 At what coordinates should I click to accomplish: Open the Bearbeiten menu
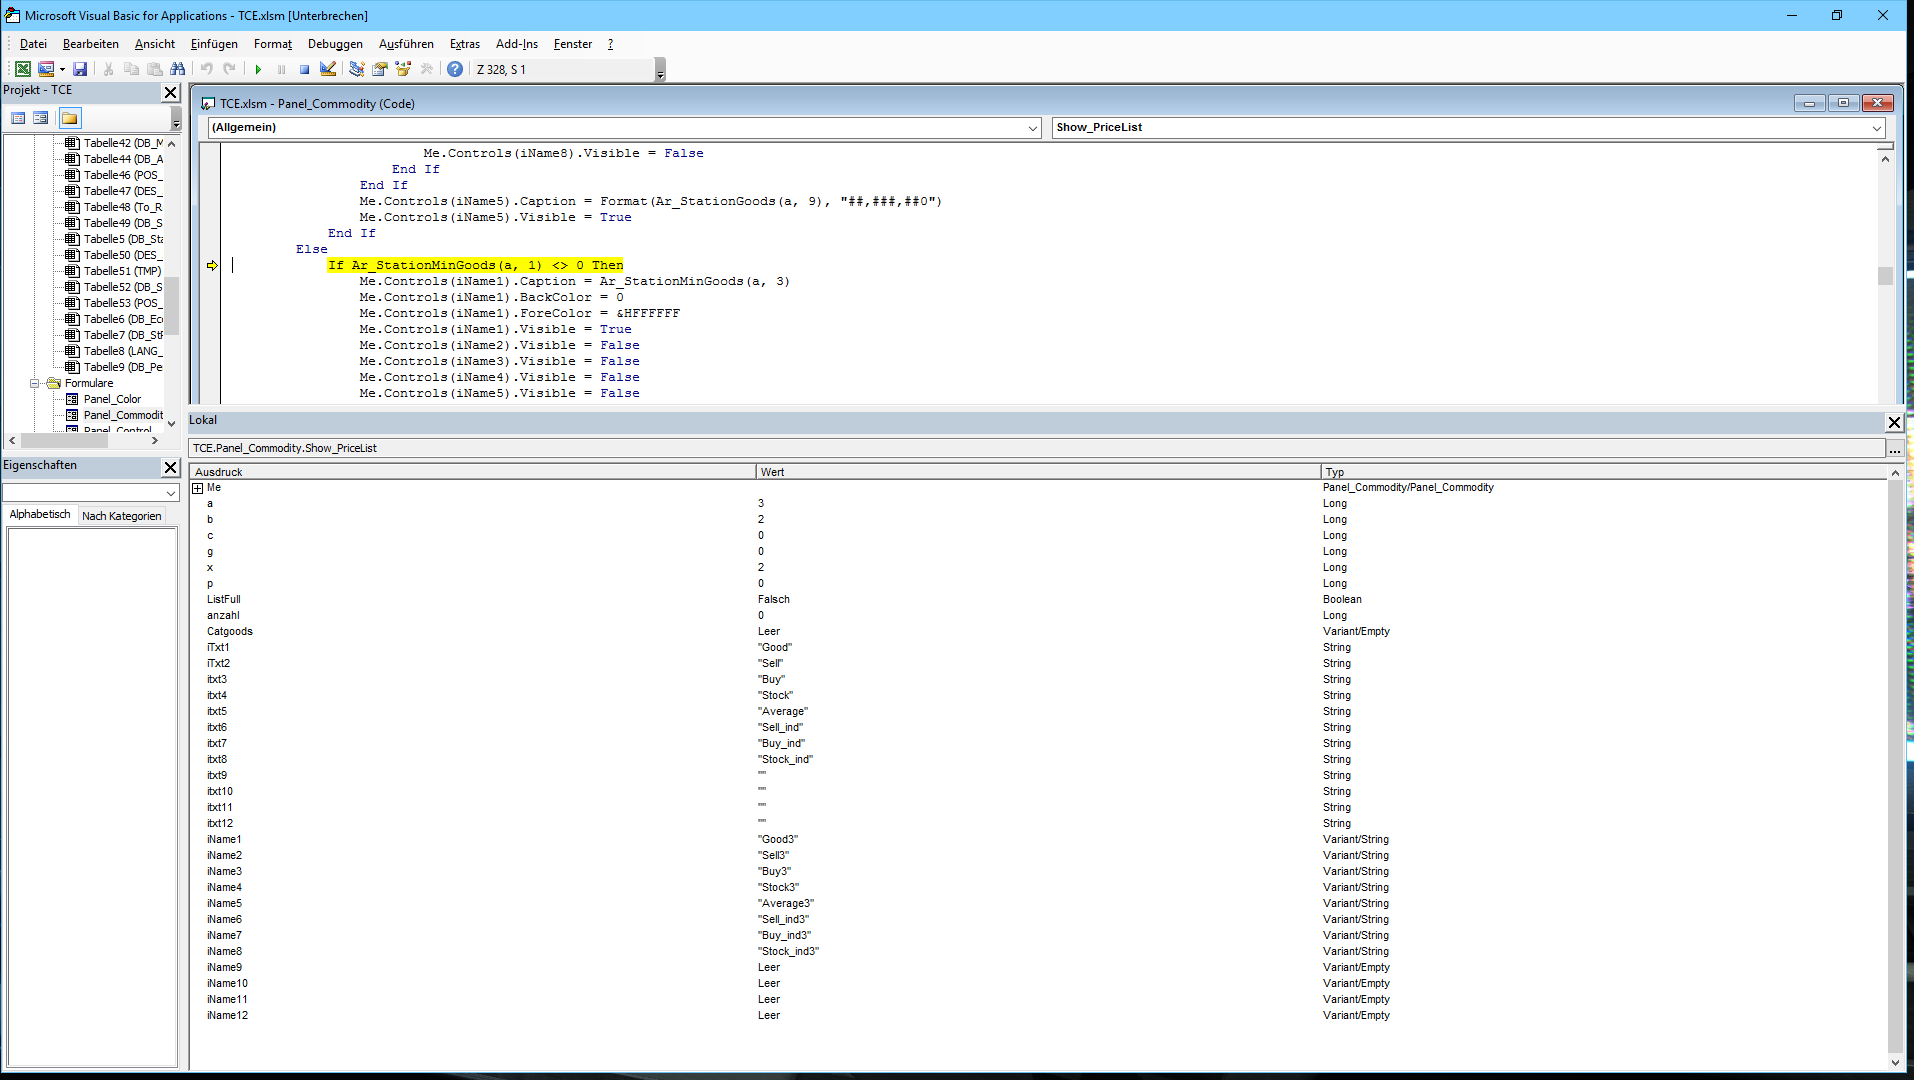coord(91,44)
